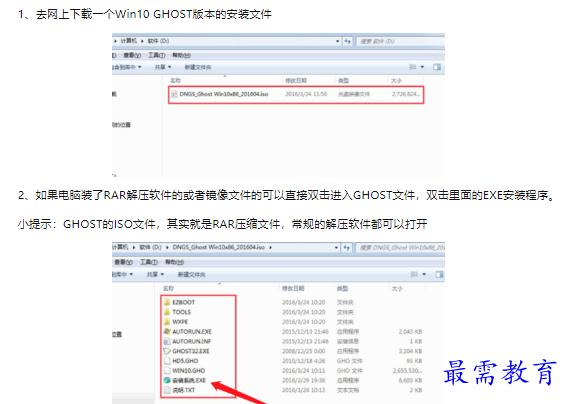Select the WIN10.GHO file icon

point(167,370)
